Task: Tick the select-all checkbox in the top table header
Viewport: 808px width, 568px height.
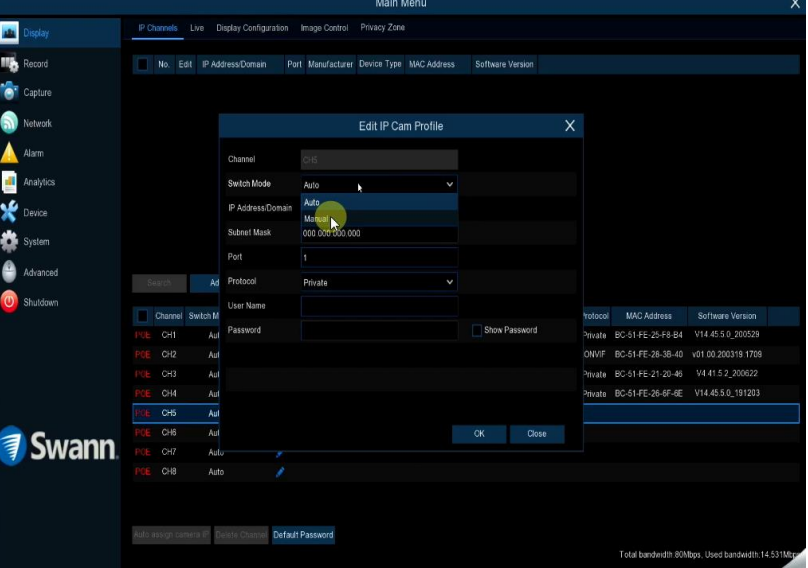Action: [142, 64]
